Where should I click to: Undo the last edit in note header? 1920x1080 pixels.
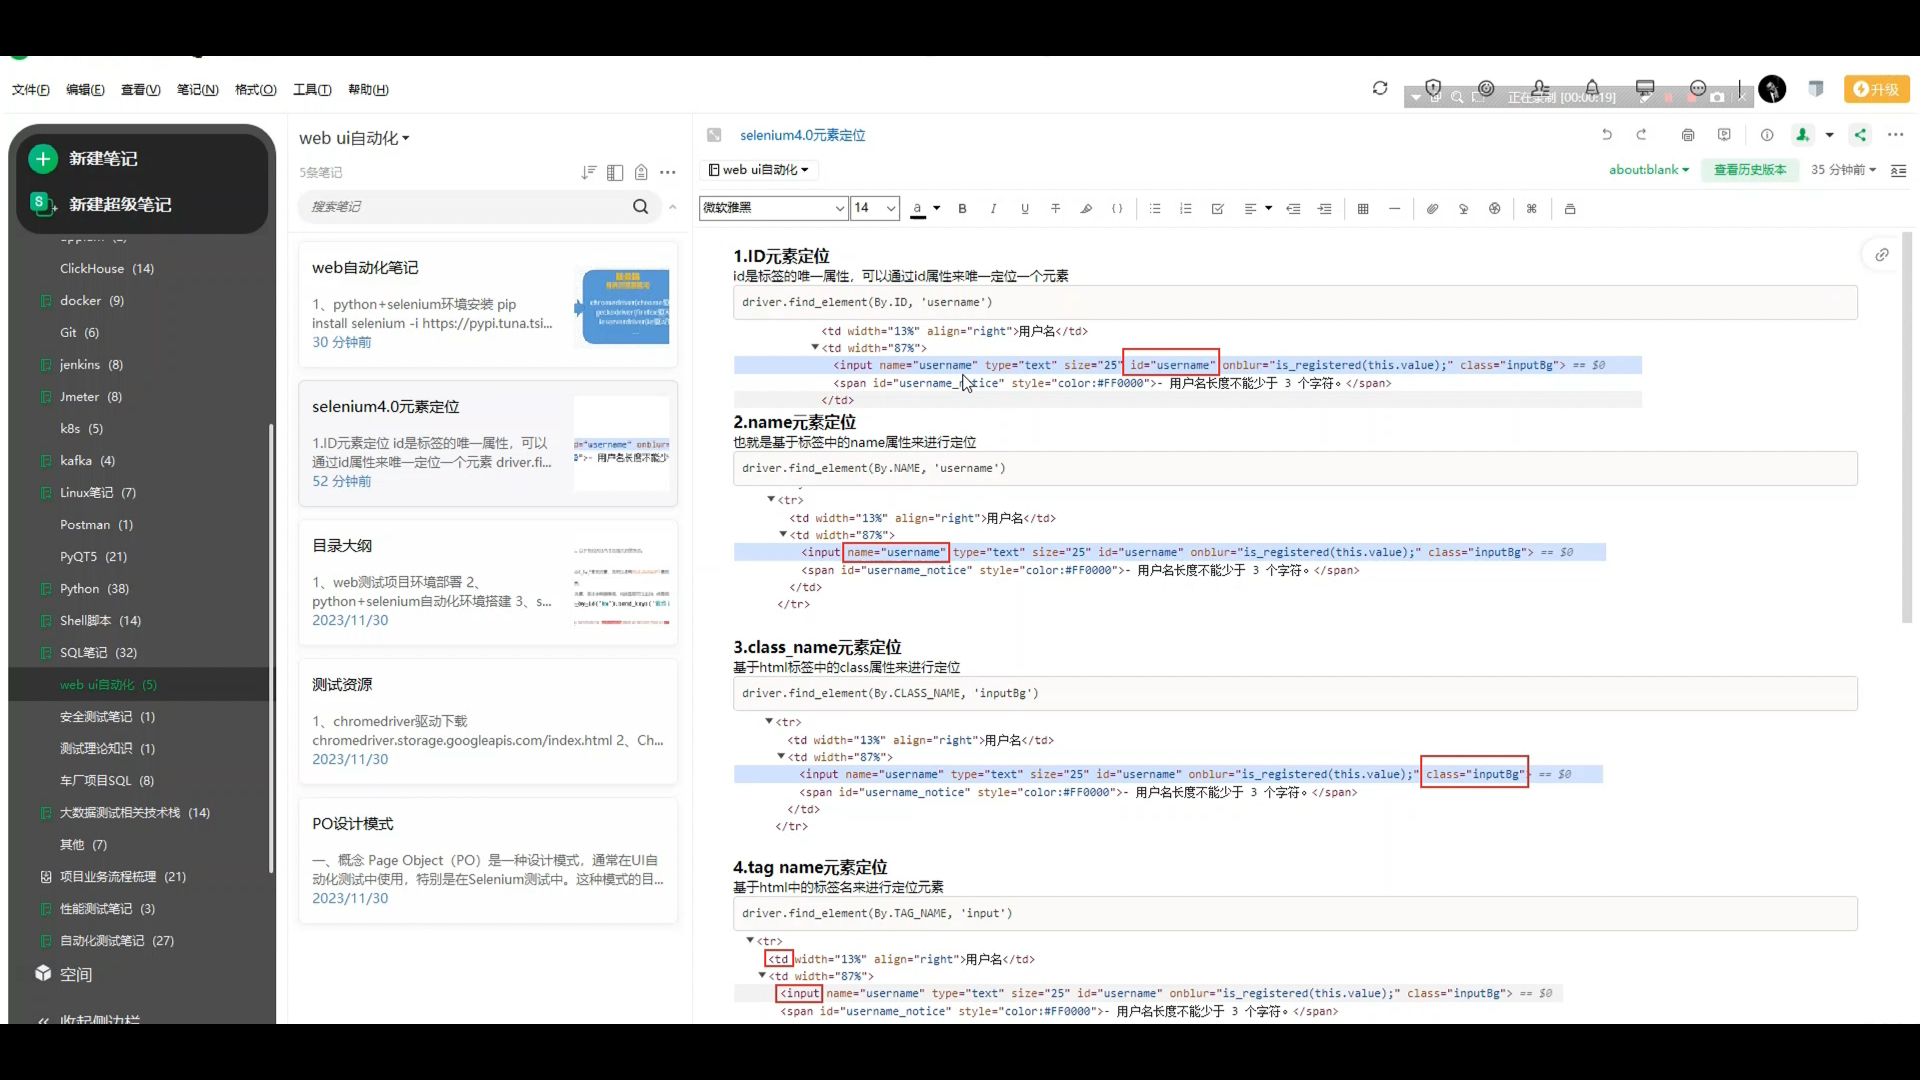[x=1607, y=135]
